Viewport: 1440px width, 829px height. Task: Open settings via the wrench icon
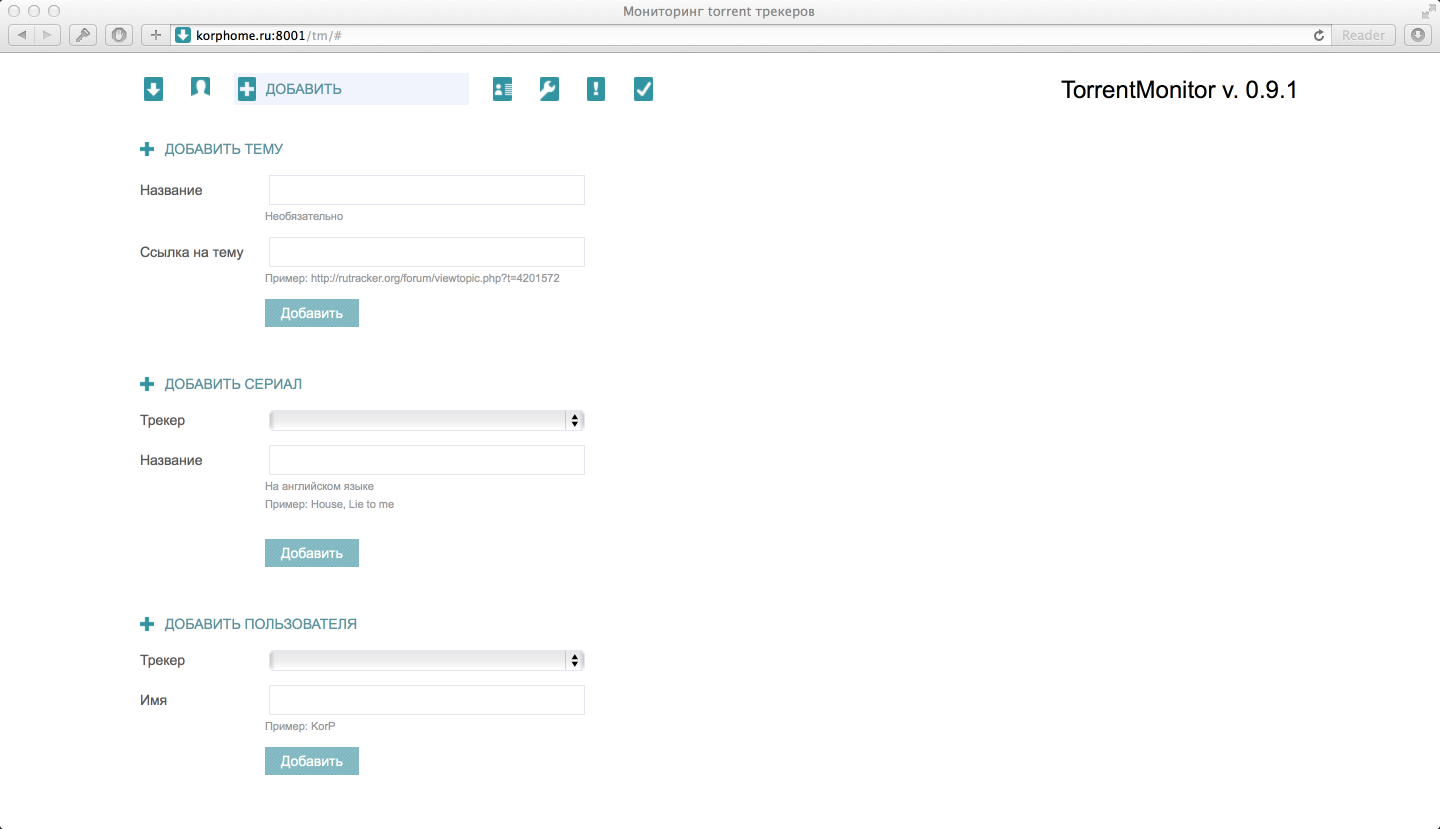coord(548,89)
